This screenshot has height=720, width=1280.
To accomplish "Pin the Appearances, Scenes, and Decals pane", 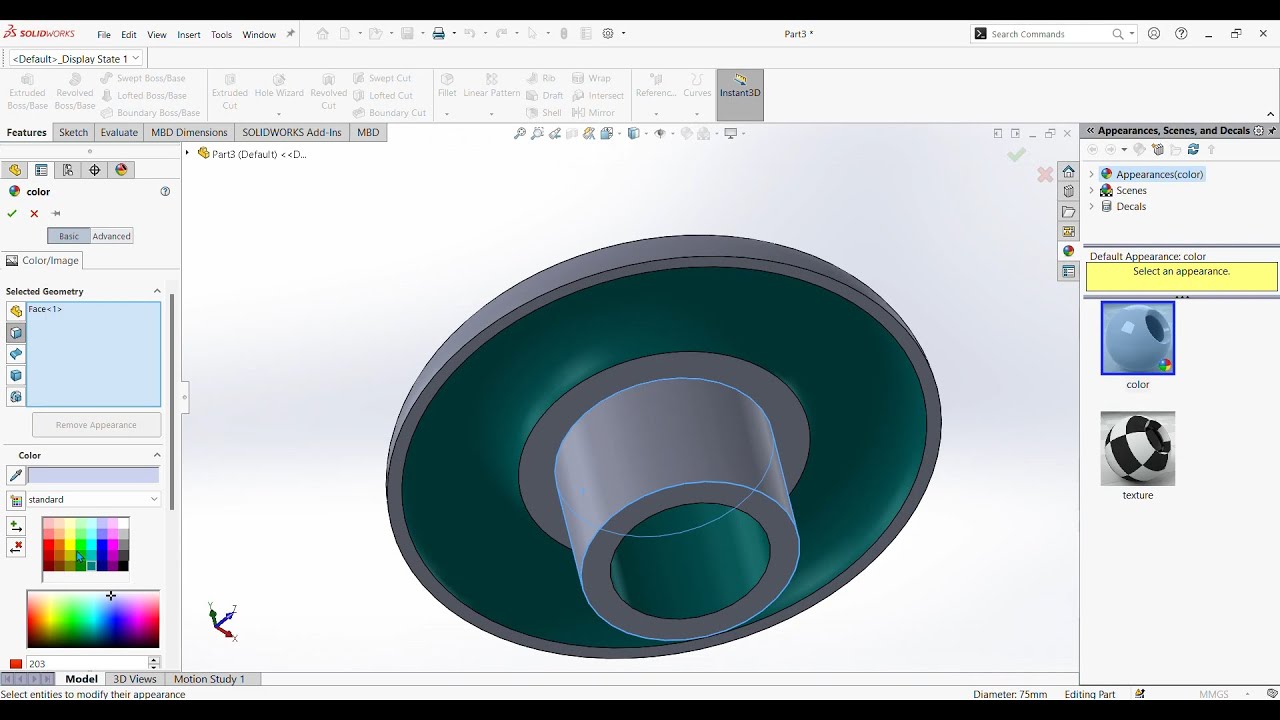I will pos(1272,131).
